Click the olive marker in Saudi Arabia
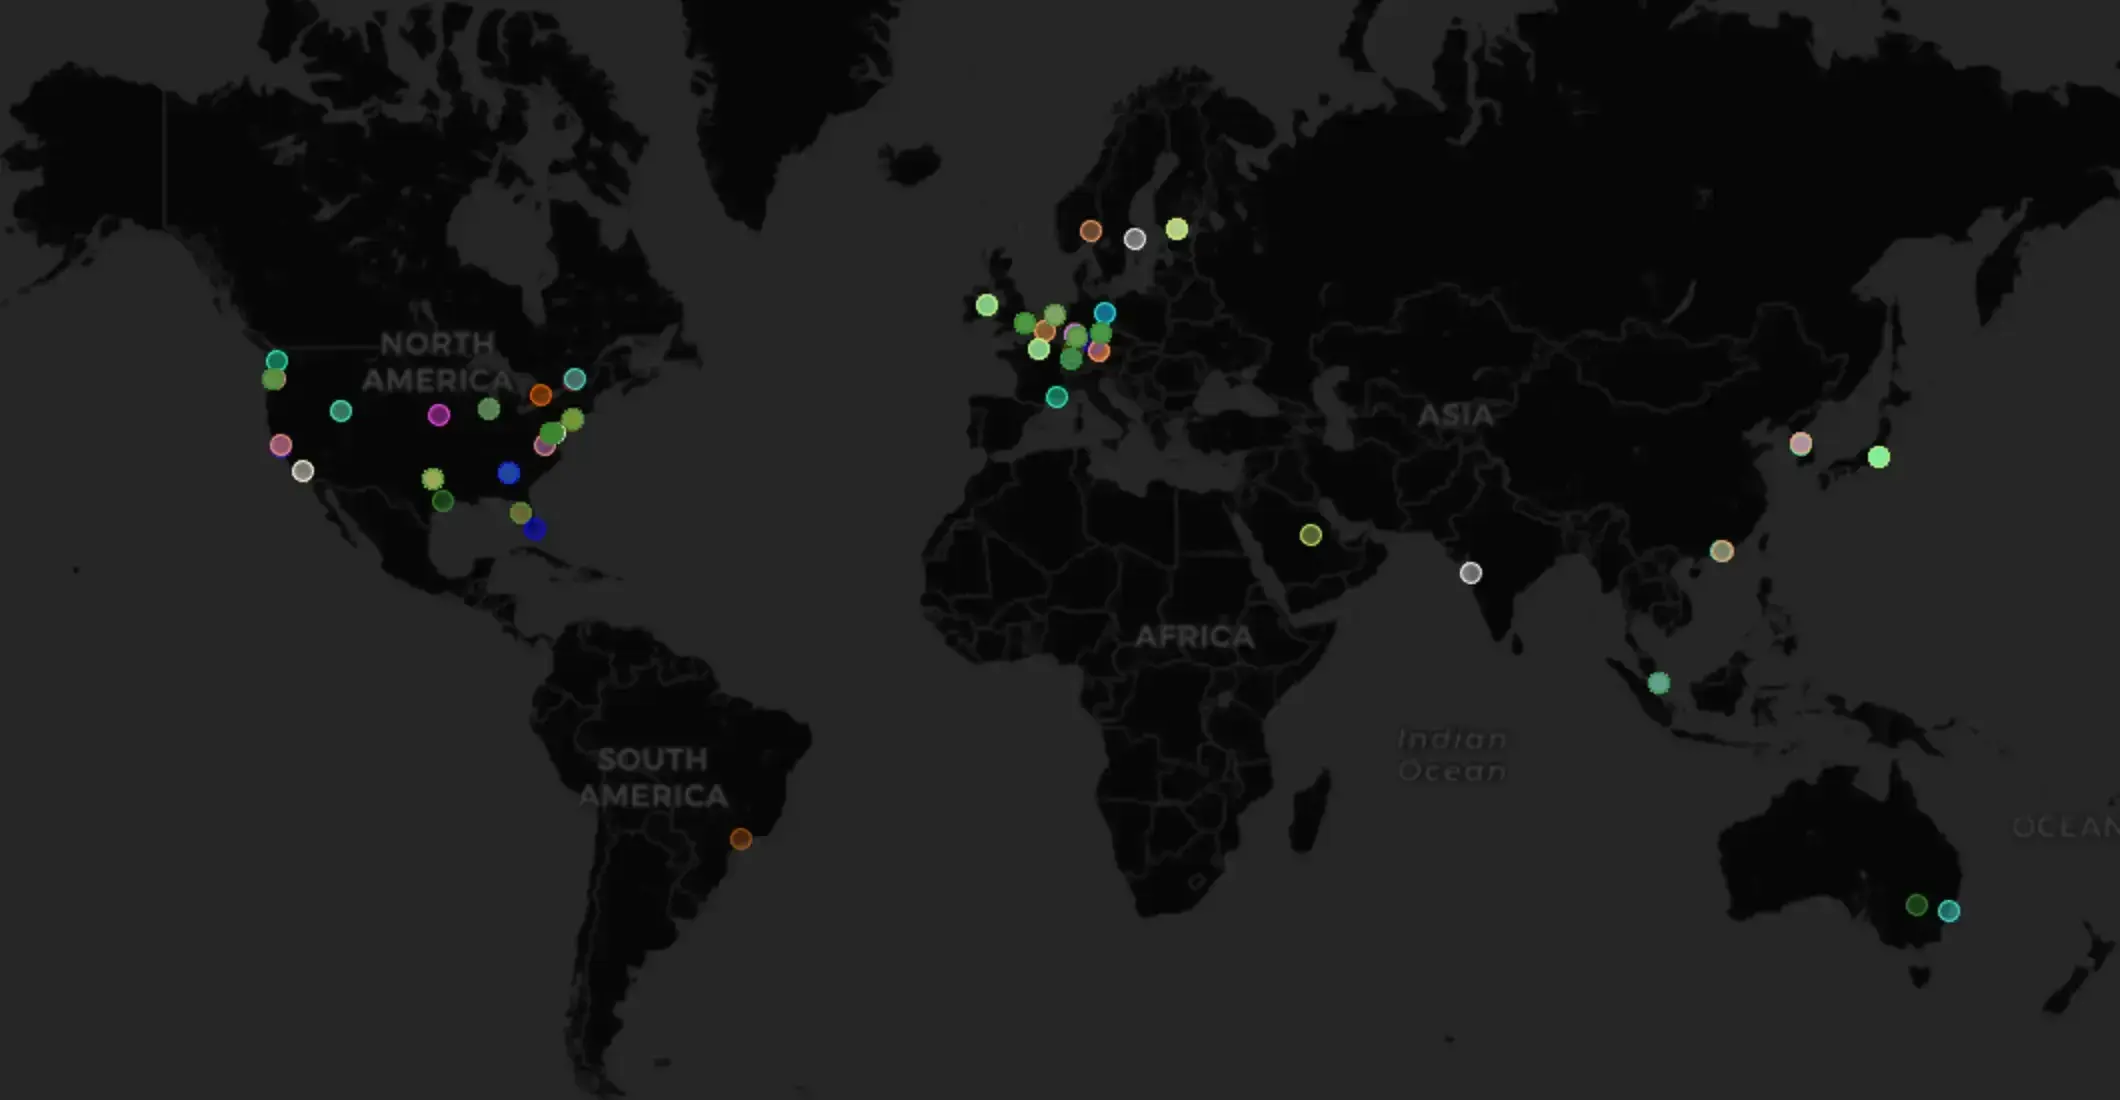This screenshot has width=2120, height=1100. coord(1310,535)
